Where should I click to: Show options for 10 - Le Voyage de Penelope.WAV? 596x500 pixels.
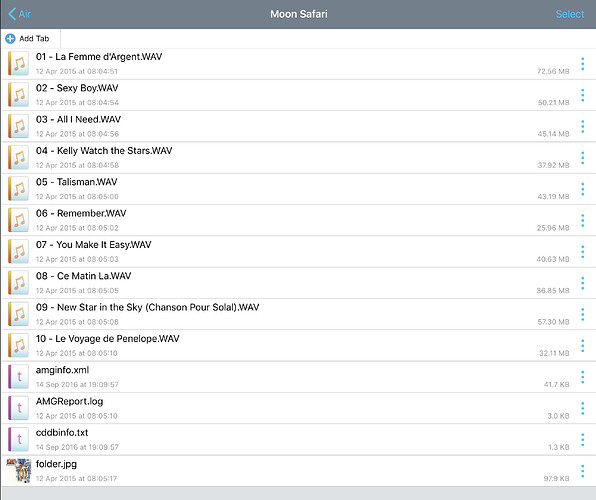pyautogui.click(x=582, y=345)
